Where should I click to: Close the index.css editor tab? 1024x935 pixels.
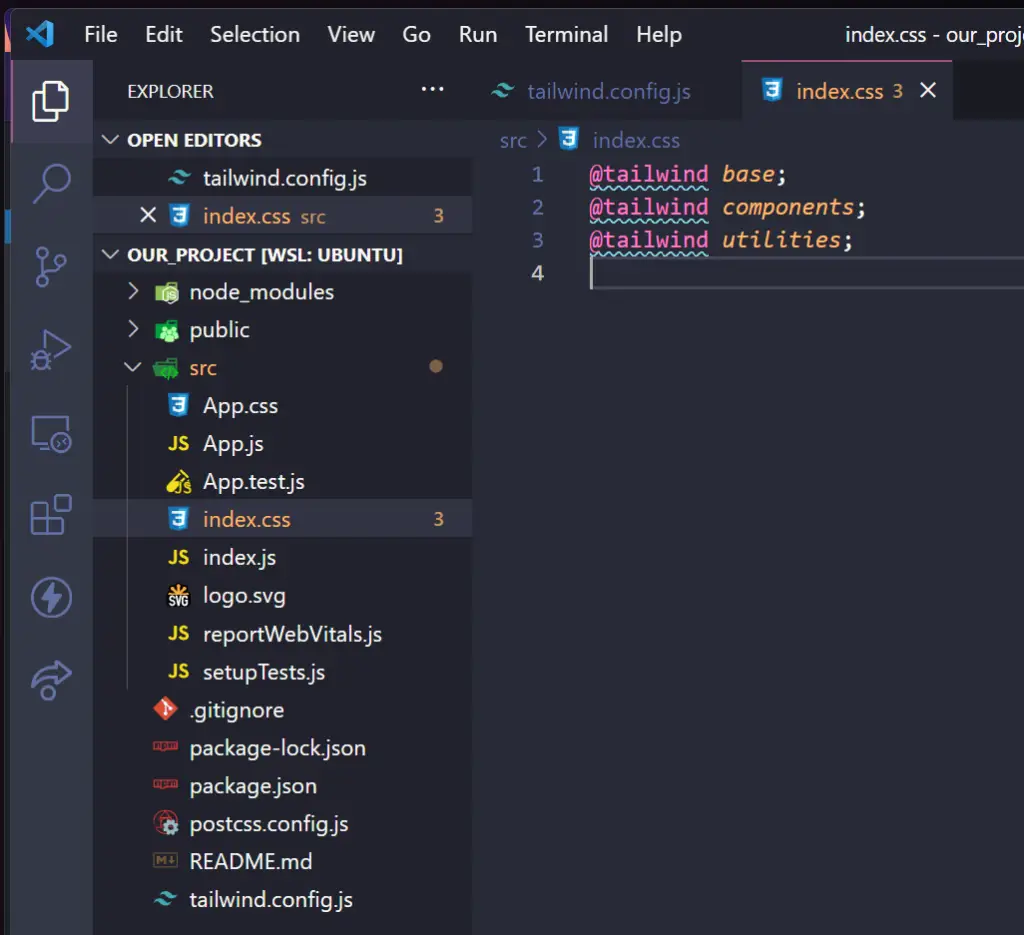coord(928,90)
